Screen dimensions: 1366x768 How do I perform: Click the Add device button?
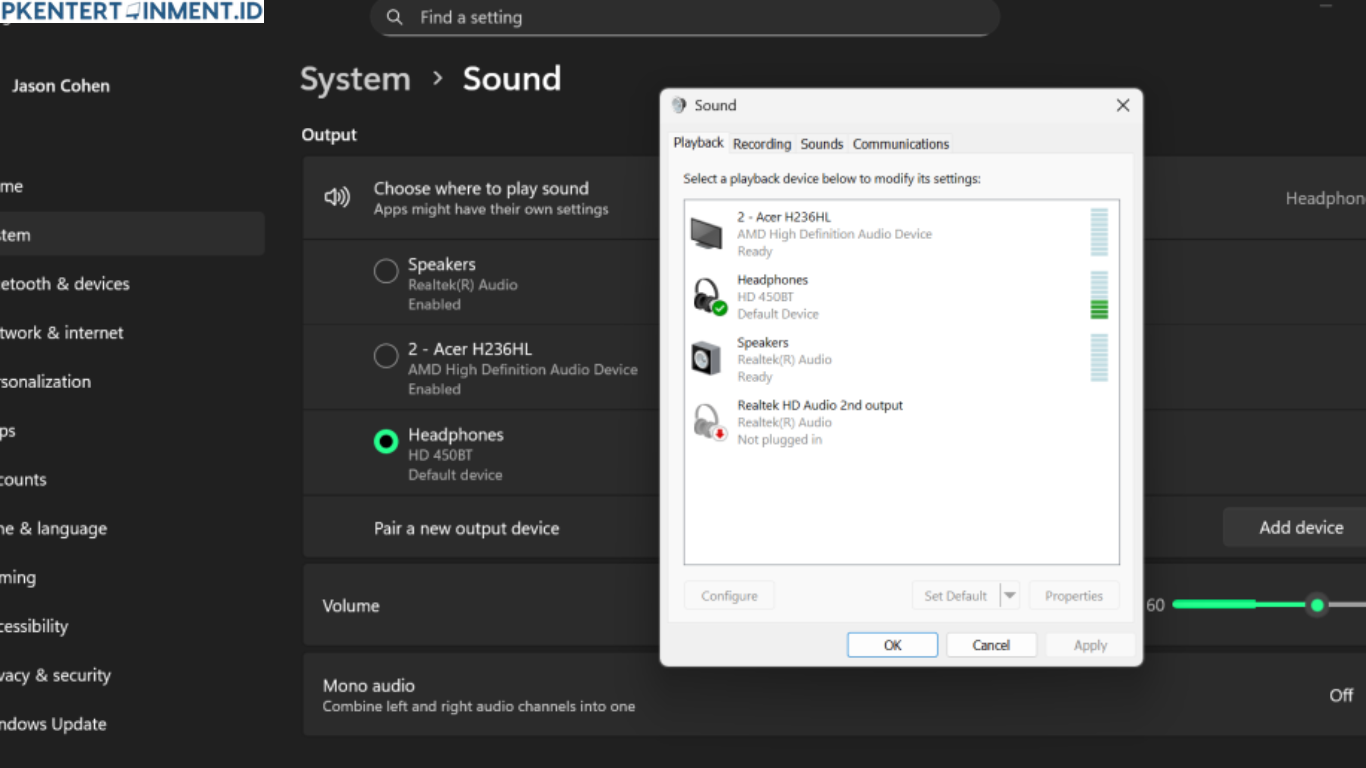click(x=1301, y=527)
